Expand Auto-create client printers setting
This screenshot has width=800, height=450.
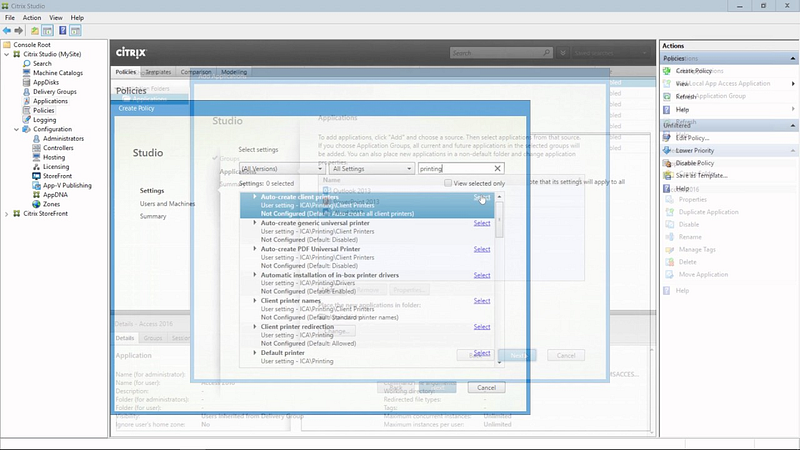click(255, 196)
